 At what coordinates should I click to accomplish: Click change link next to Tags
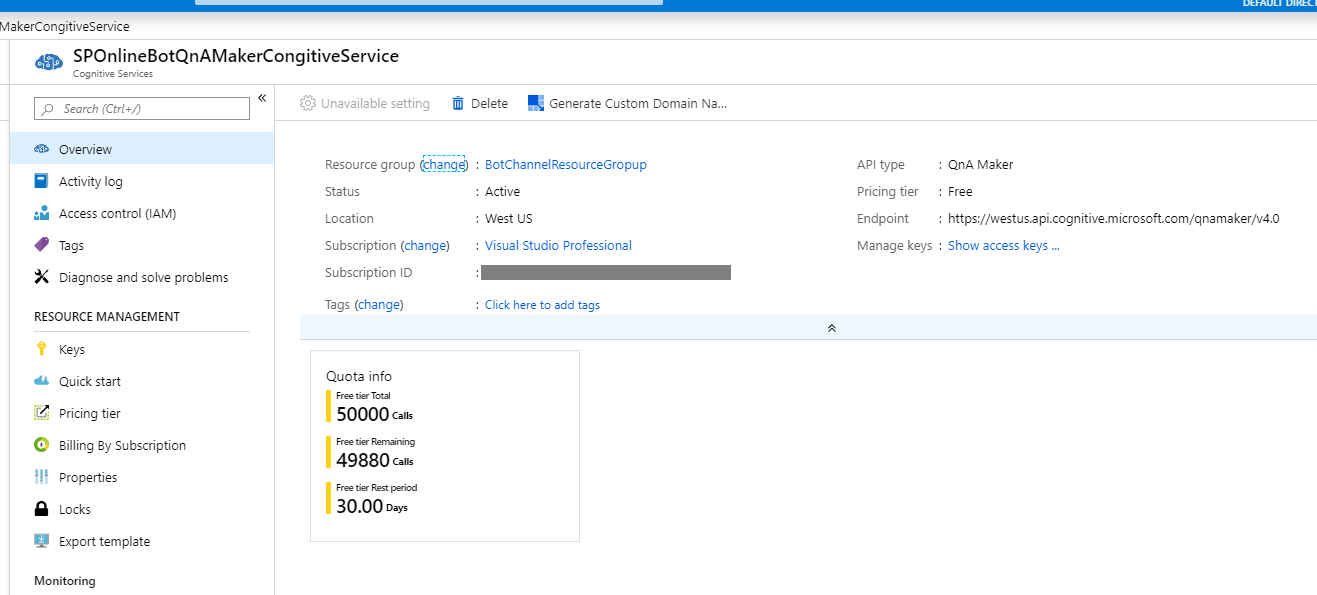379,304
